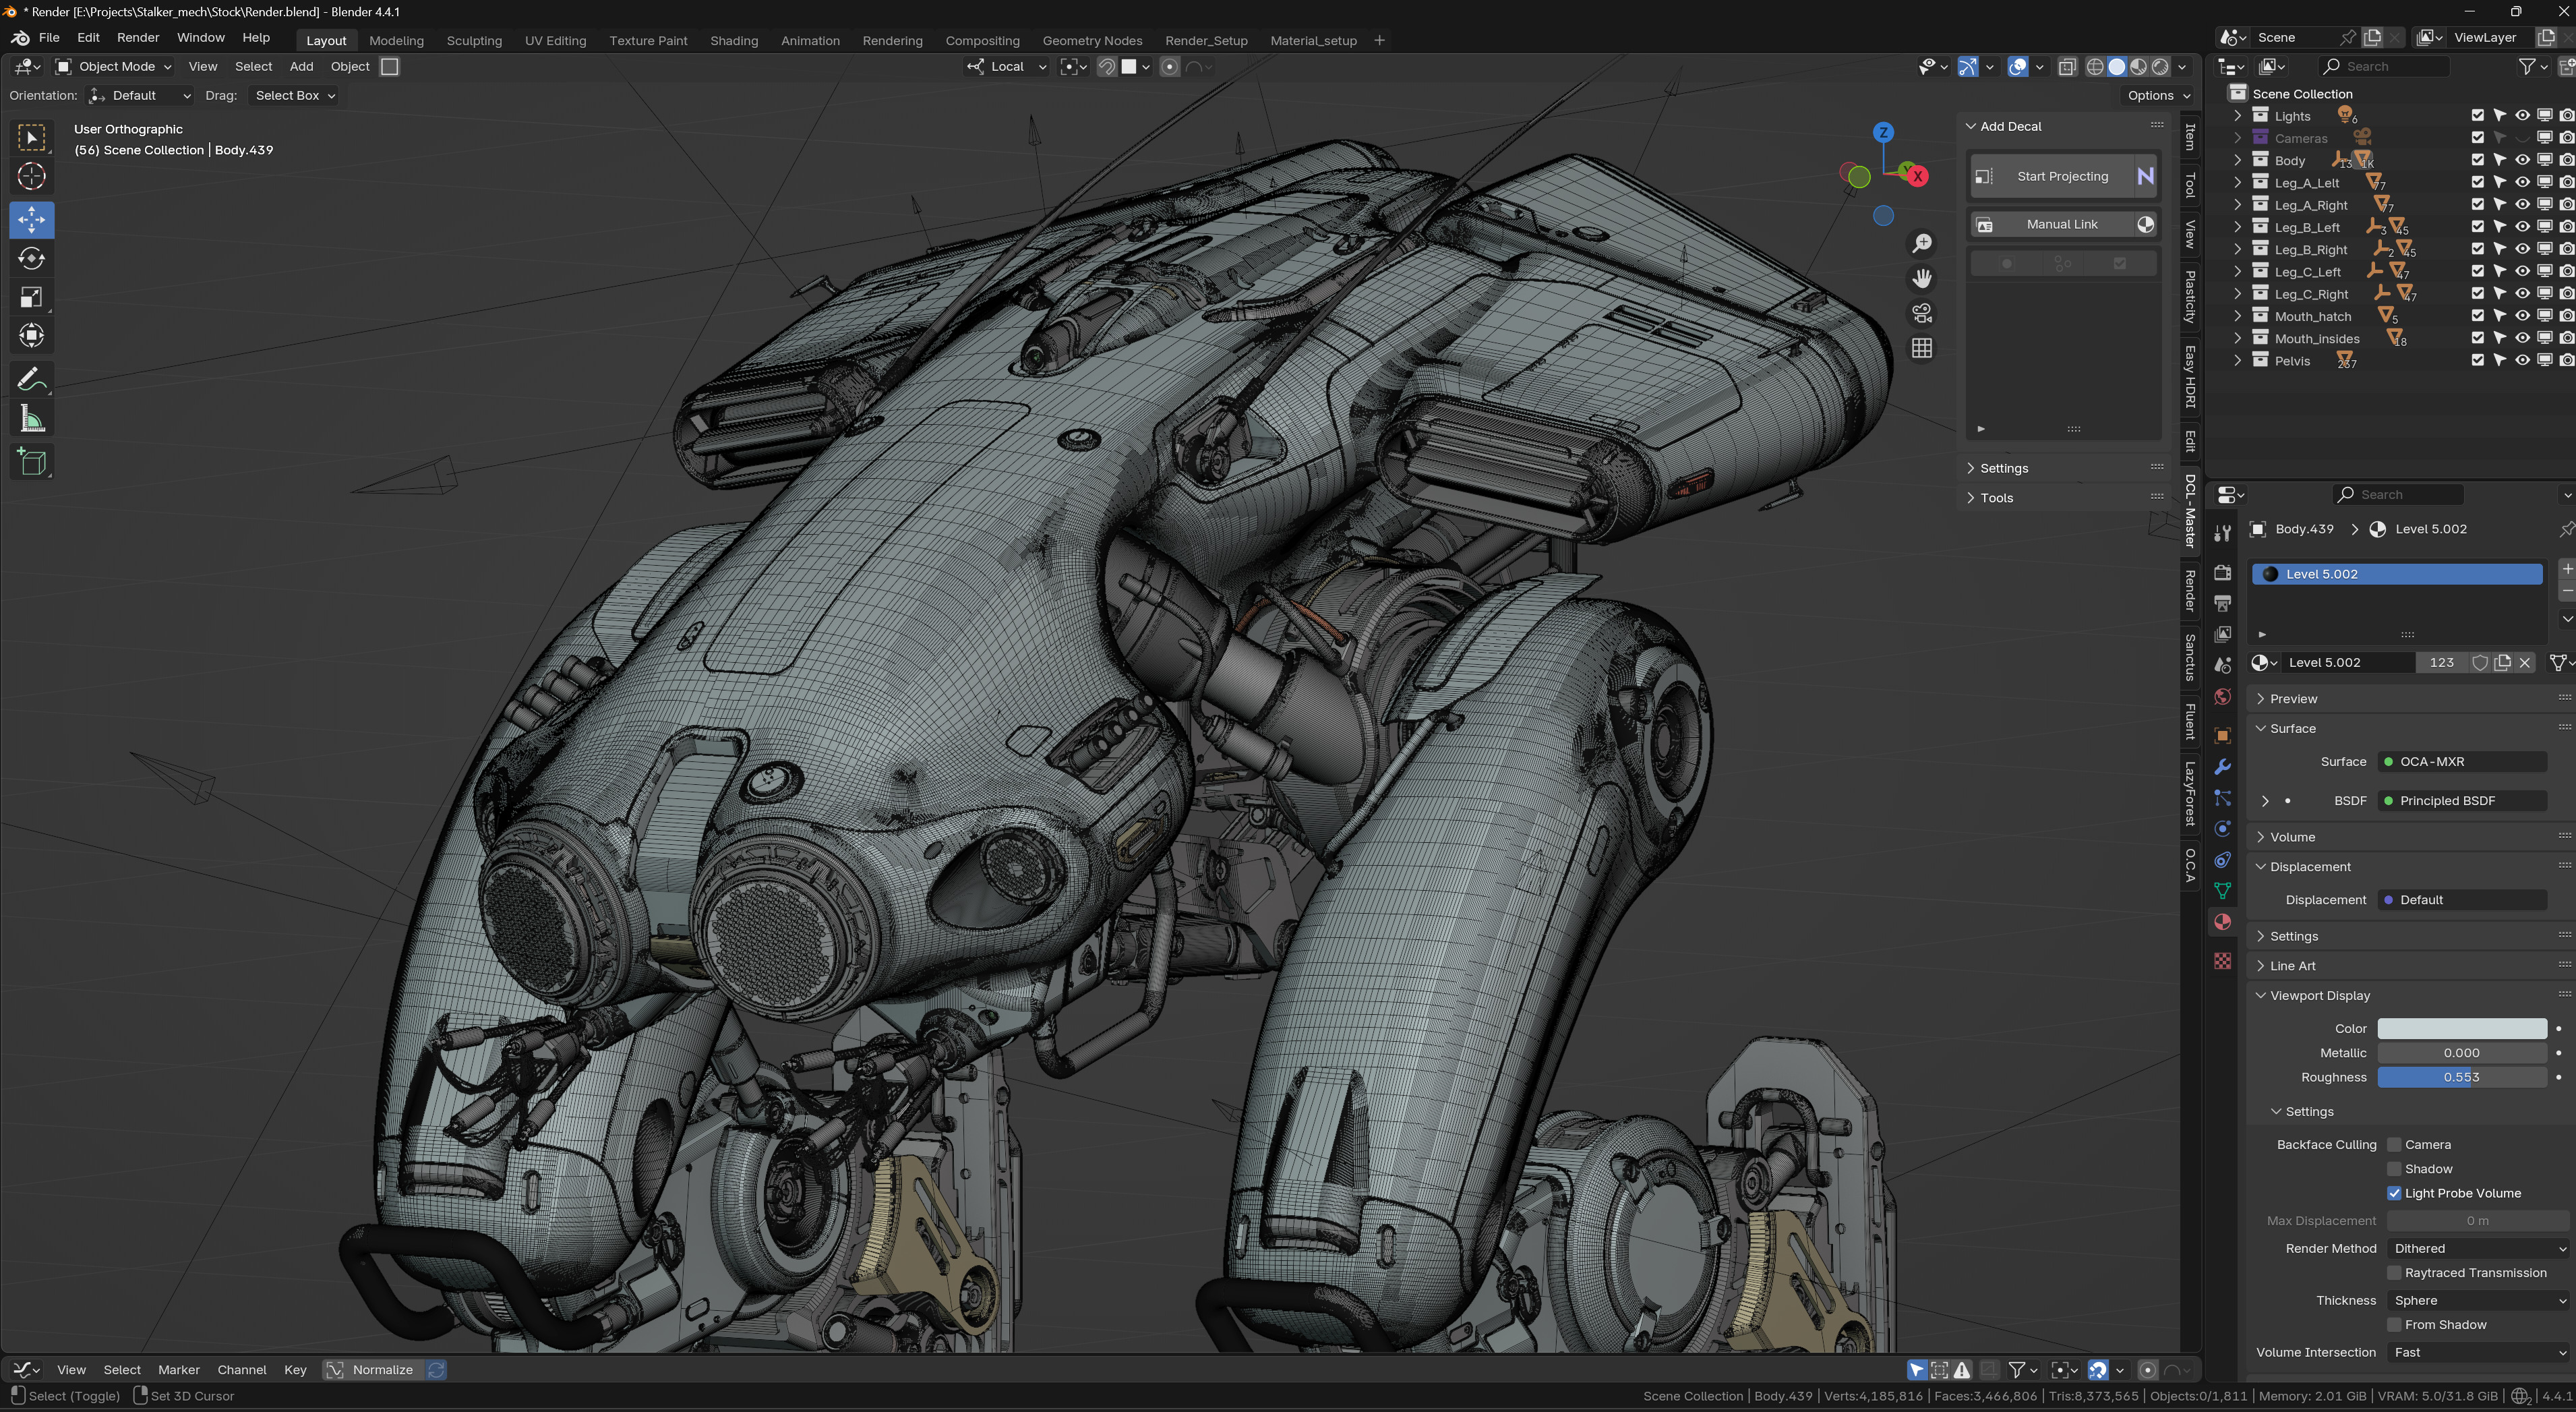Enable Raytraced Transmission checkbox

tap(2394, 1273)
